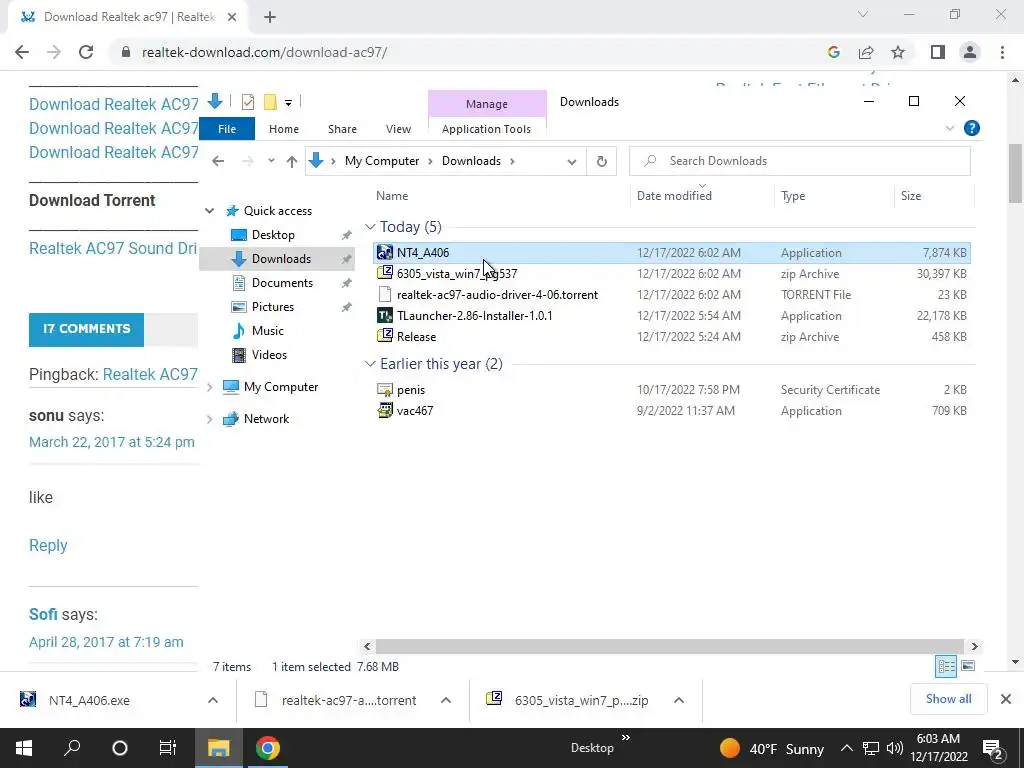1024x768 pixels.
Task: Sort by Size column header
Action: point(911,196)
